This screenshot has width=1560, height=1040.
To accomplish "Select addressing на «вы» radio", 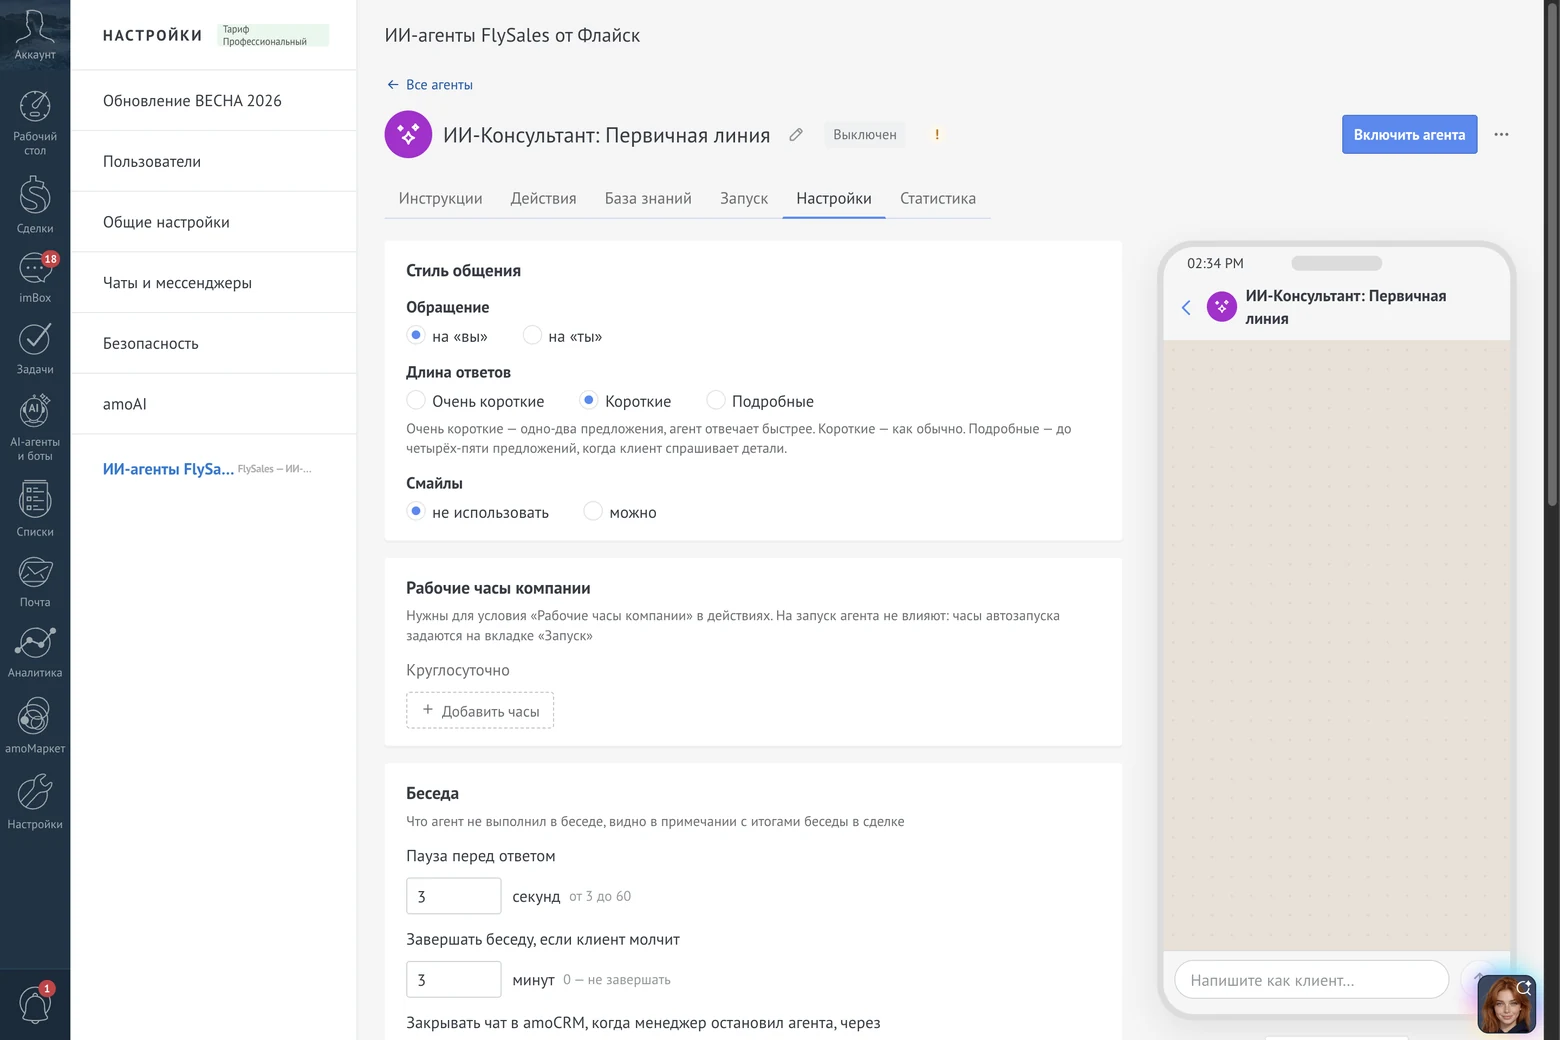I will tap(416, 335).
